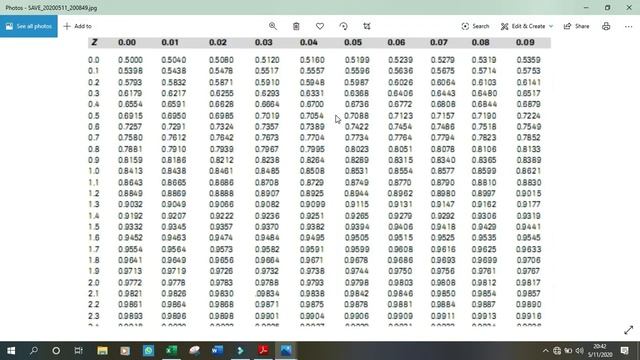Mark photo as favorite with heart icon
Viewport: 640px width, 360px height.
coord(320,26)
